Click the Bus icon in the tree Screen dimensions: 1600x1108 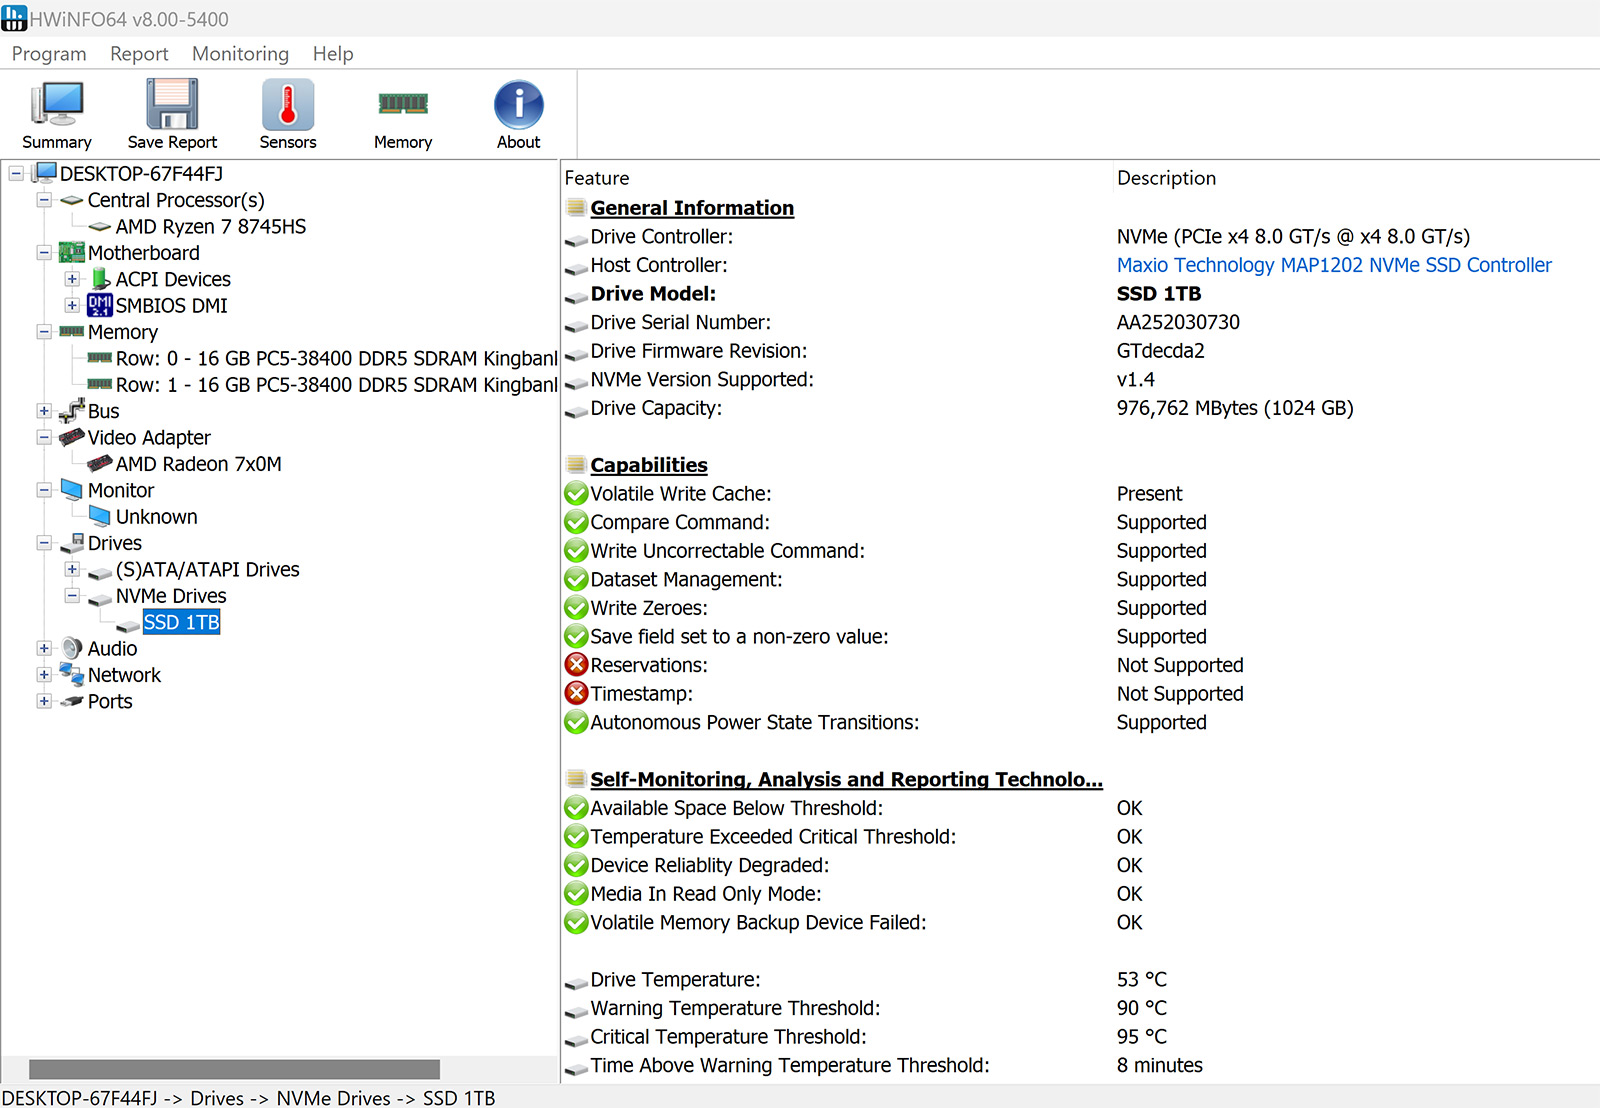[x=72, y=411]
